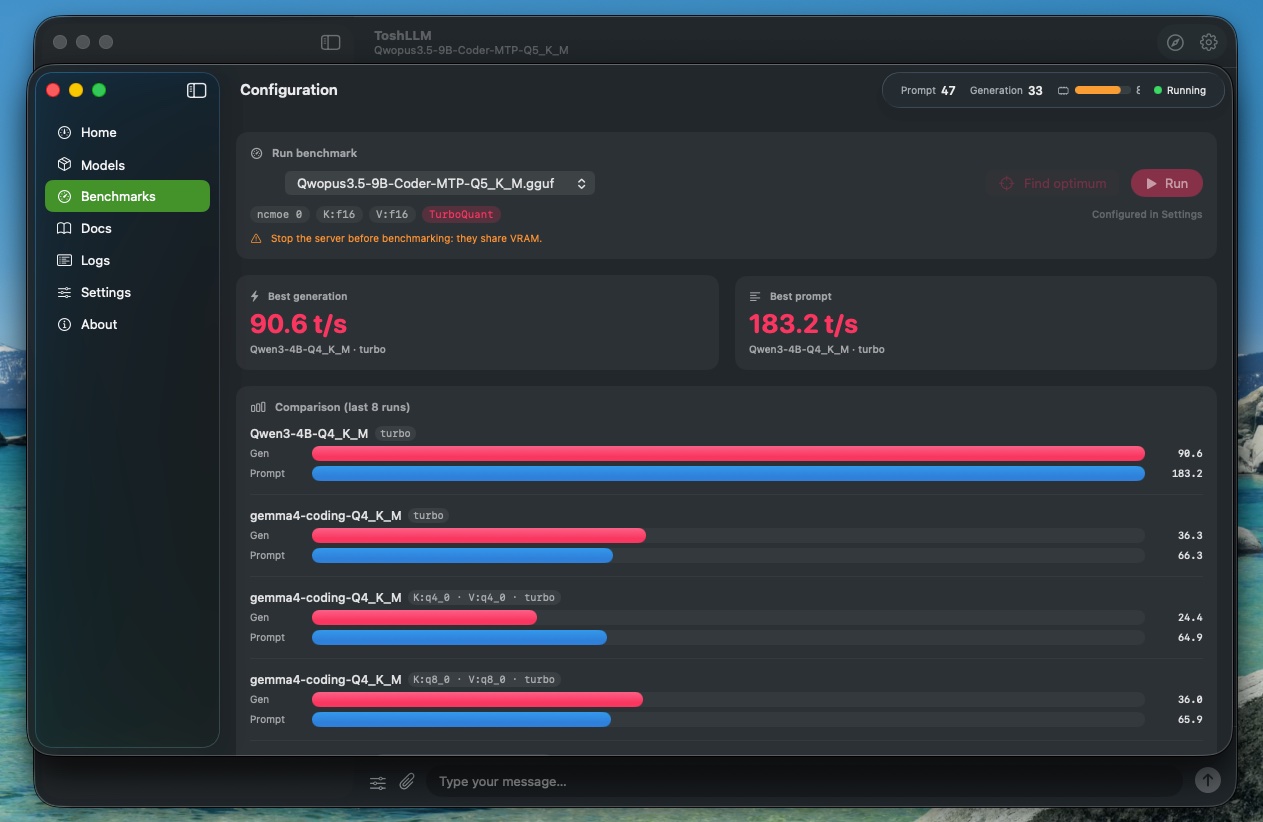Open Logs in the sidebar

click(127, 260)
